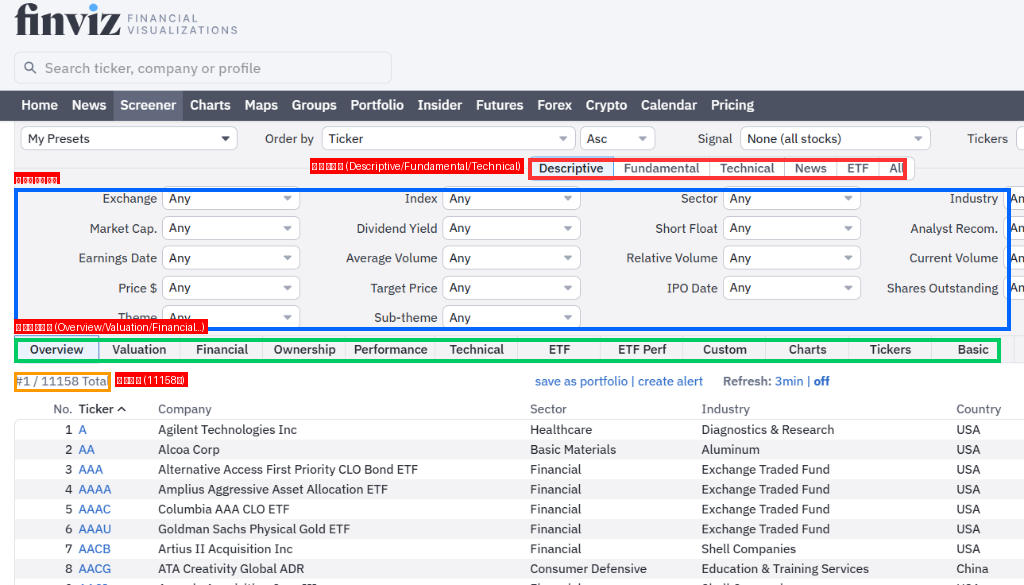This screenshot has width=1024, height=585.
Task: Open Signal dropdown
Action: (835, 138)
